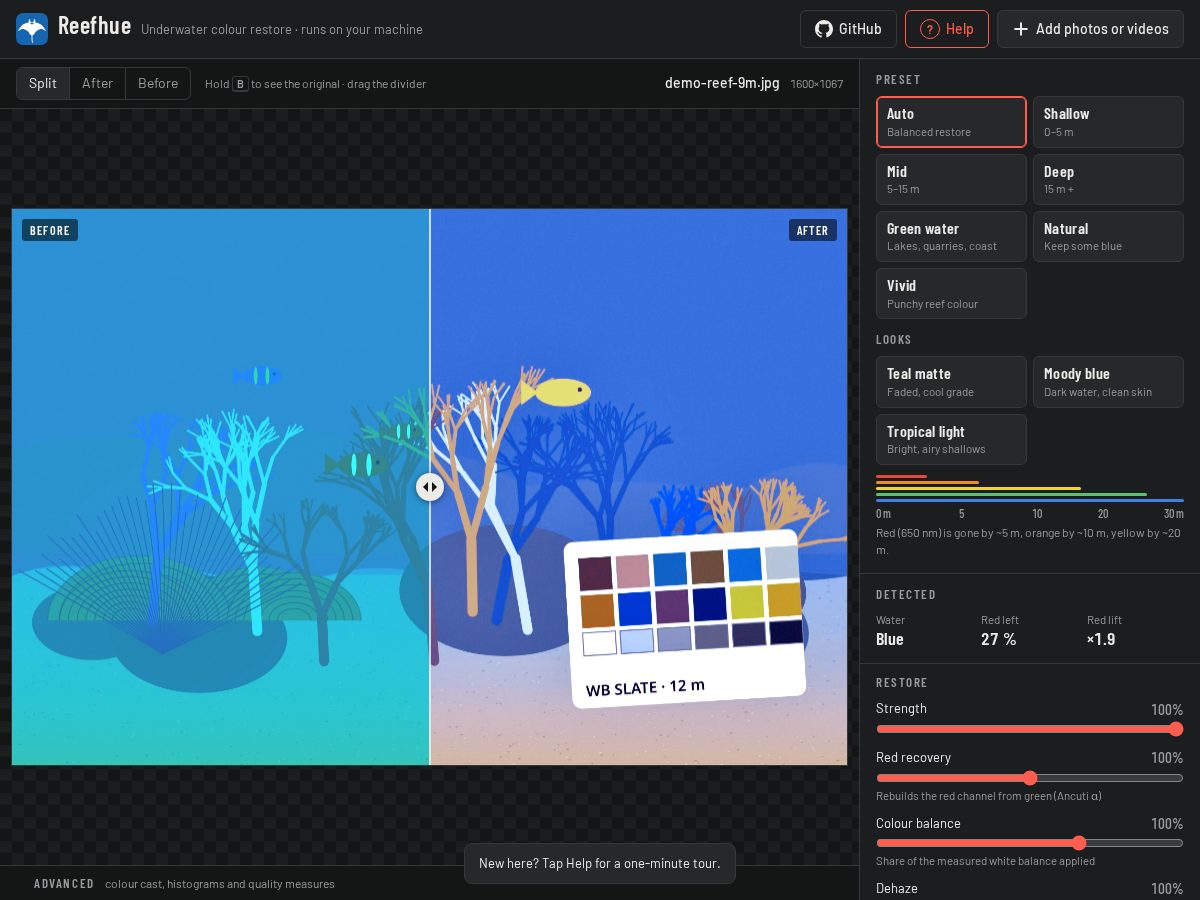Screen dimensions: 1200x900
Task: Click the B key hint
Action: tap(240, 84)
